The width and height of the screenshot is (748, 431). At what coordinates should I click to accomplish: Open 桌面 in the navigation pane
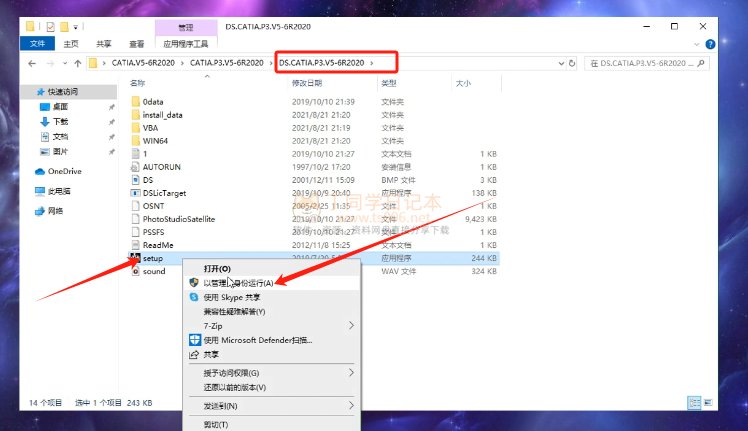60,106
